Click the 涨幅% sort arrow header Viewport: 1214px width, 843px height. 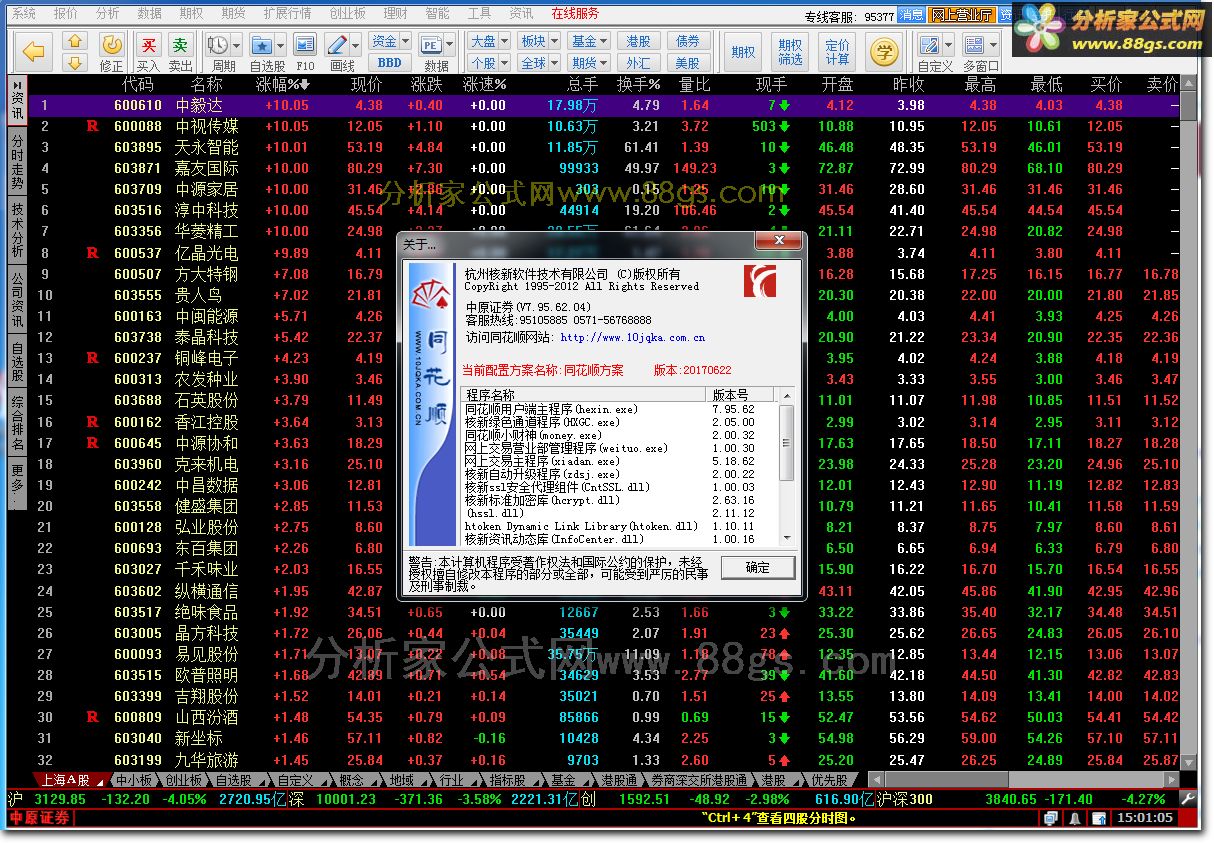(283, 84)
